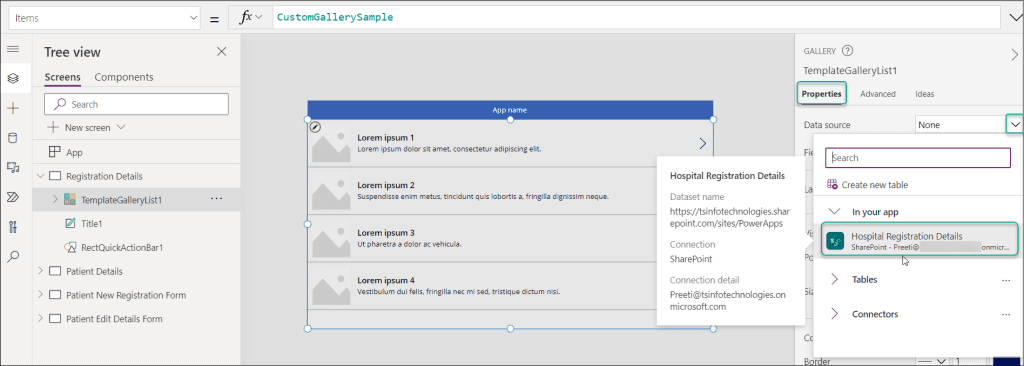Click in the Tree view search box
1024x366 pixels.
click(x=136, y=104)
